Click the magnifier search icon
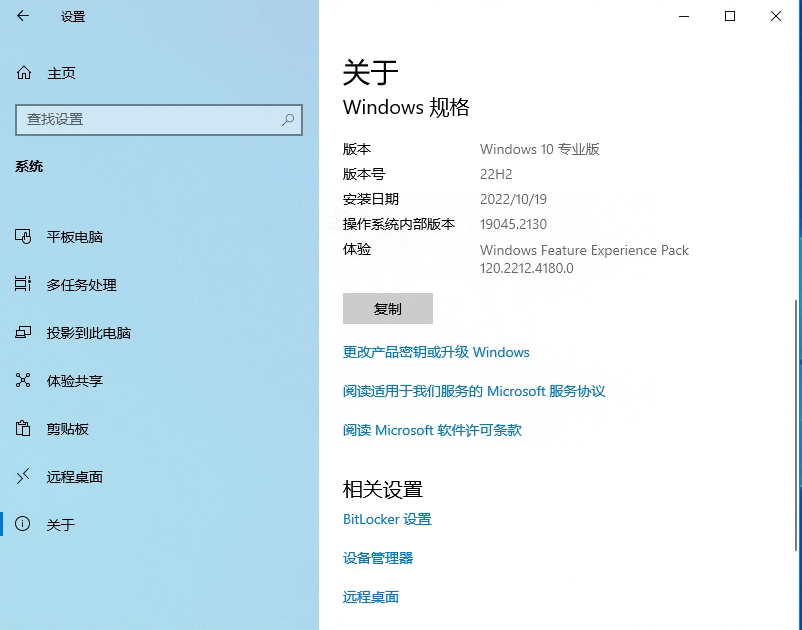The image size is (802, 630). coord(288,120)
